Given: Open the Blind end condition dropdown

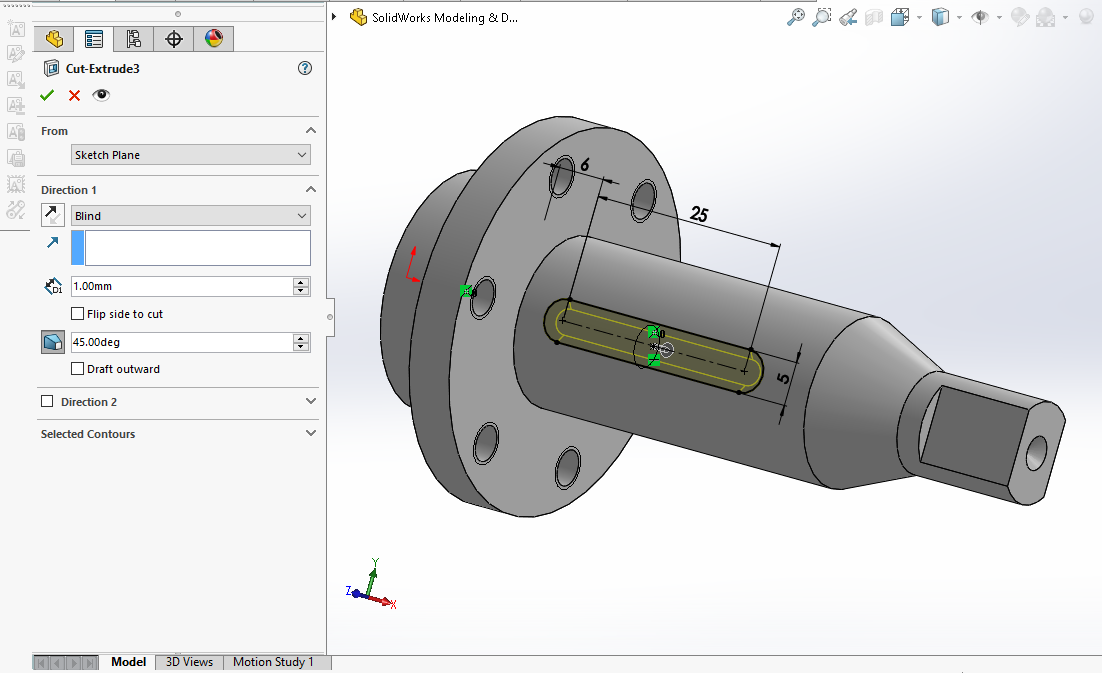Looking at the screenshot, I should 191,215.
